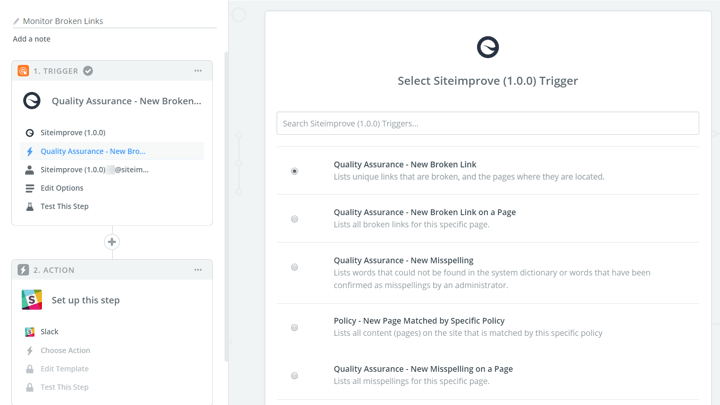Click the Slack logo beside Set up this step
This screenshot has height=405, width=720.
pos(32,300)
